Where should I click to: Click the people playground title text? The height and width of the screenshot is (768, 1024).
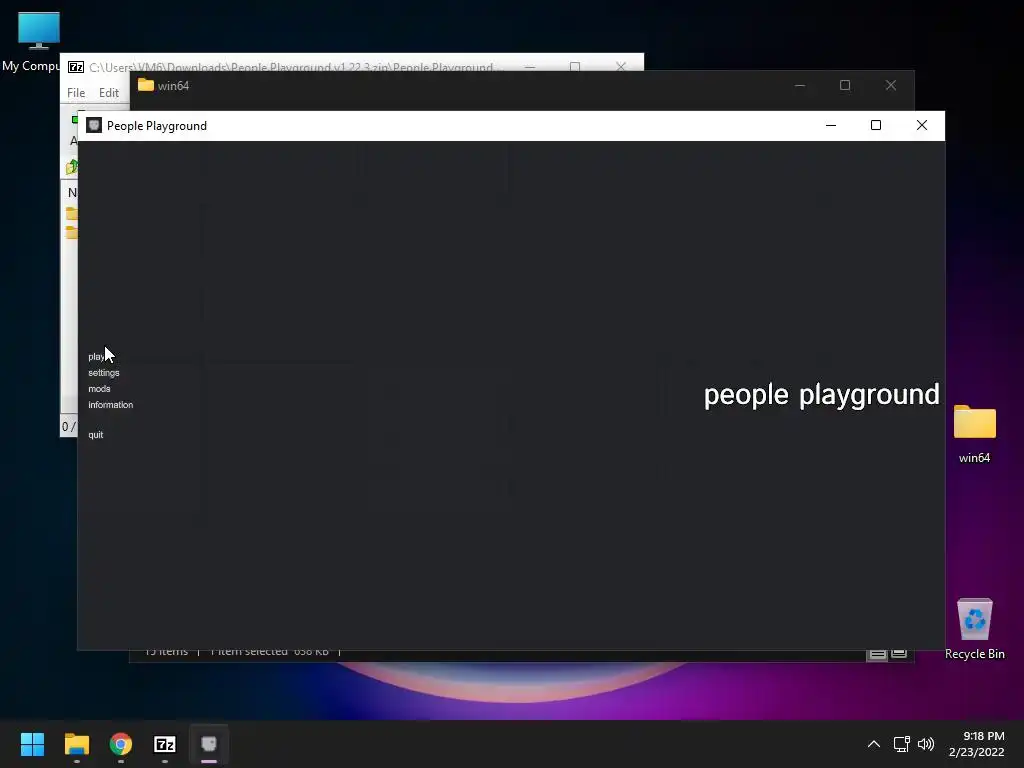822,395
